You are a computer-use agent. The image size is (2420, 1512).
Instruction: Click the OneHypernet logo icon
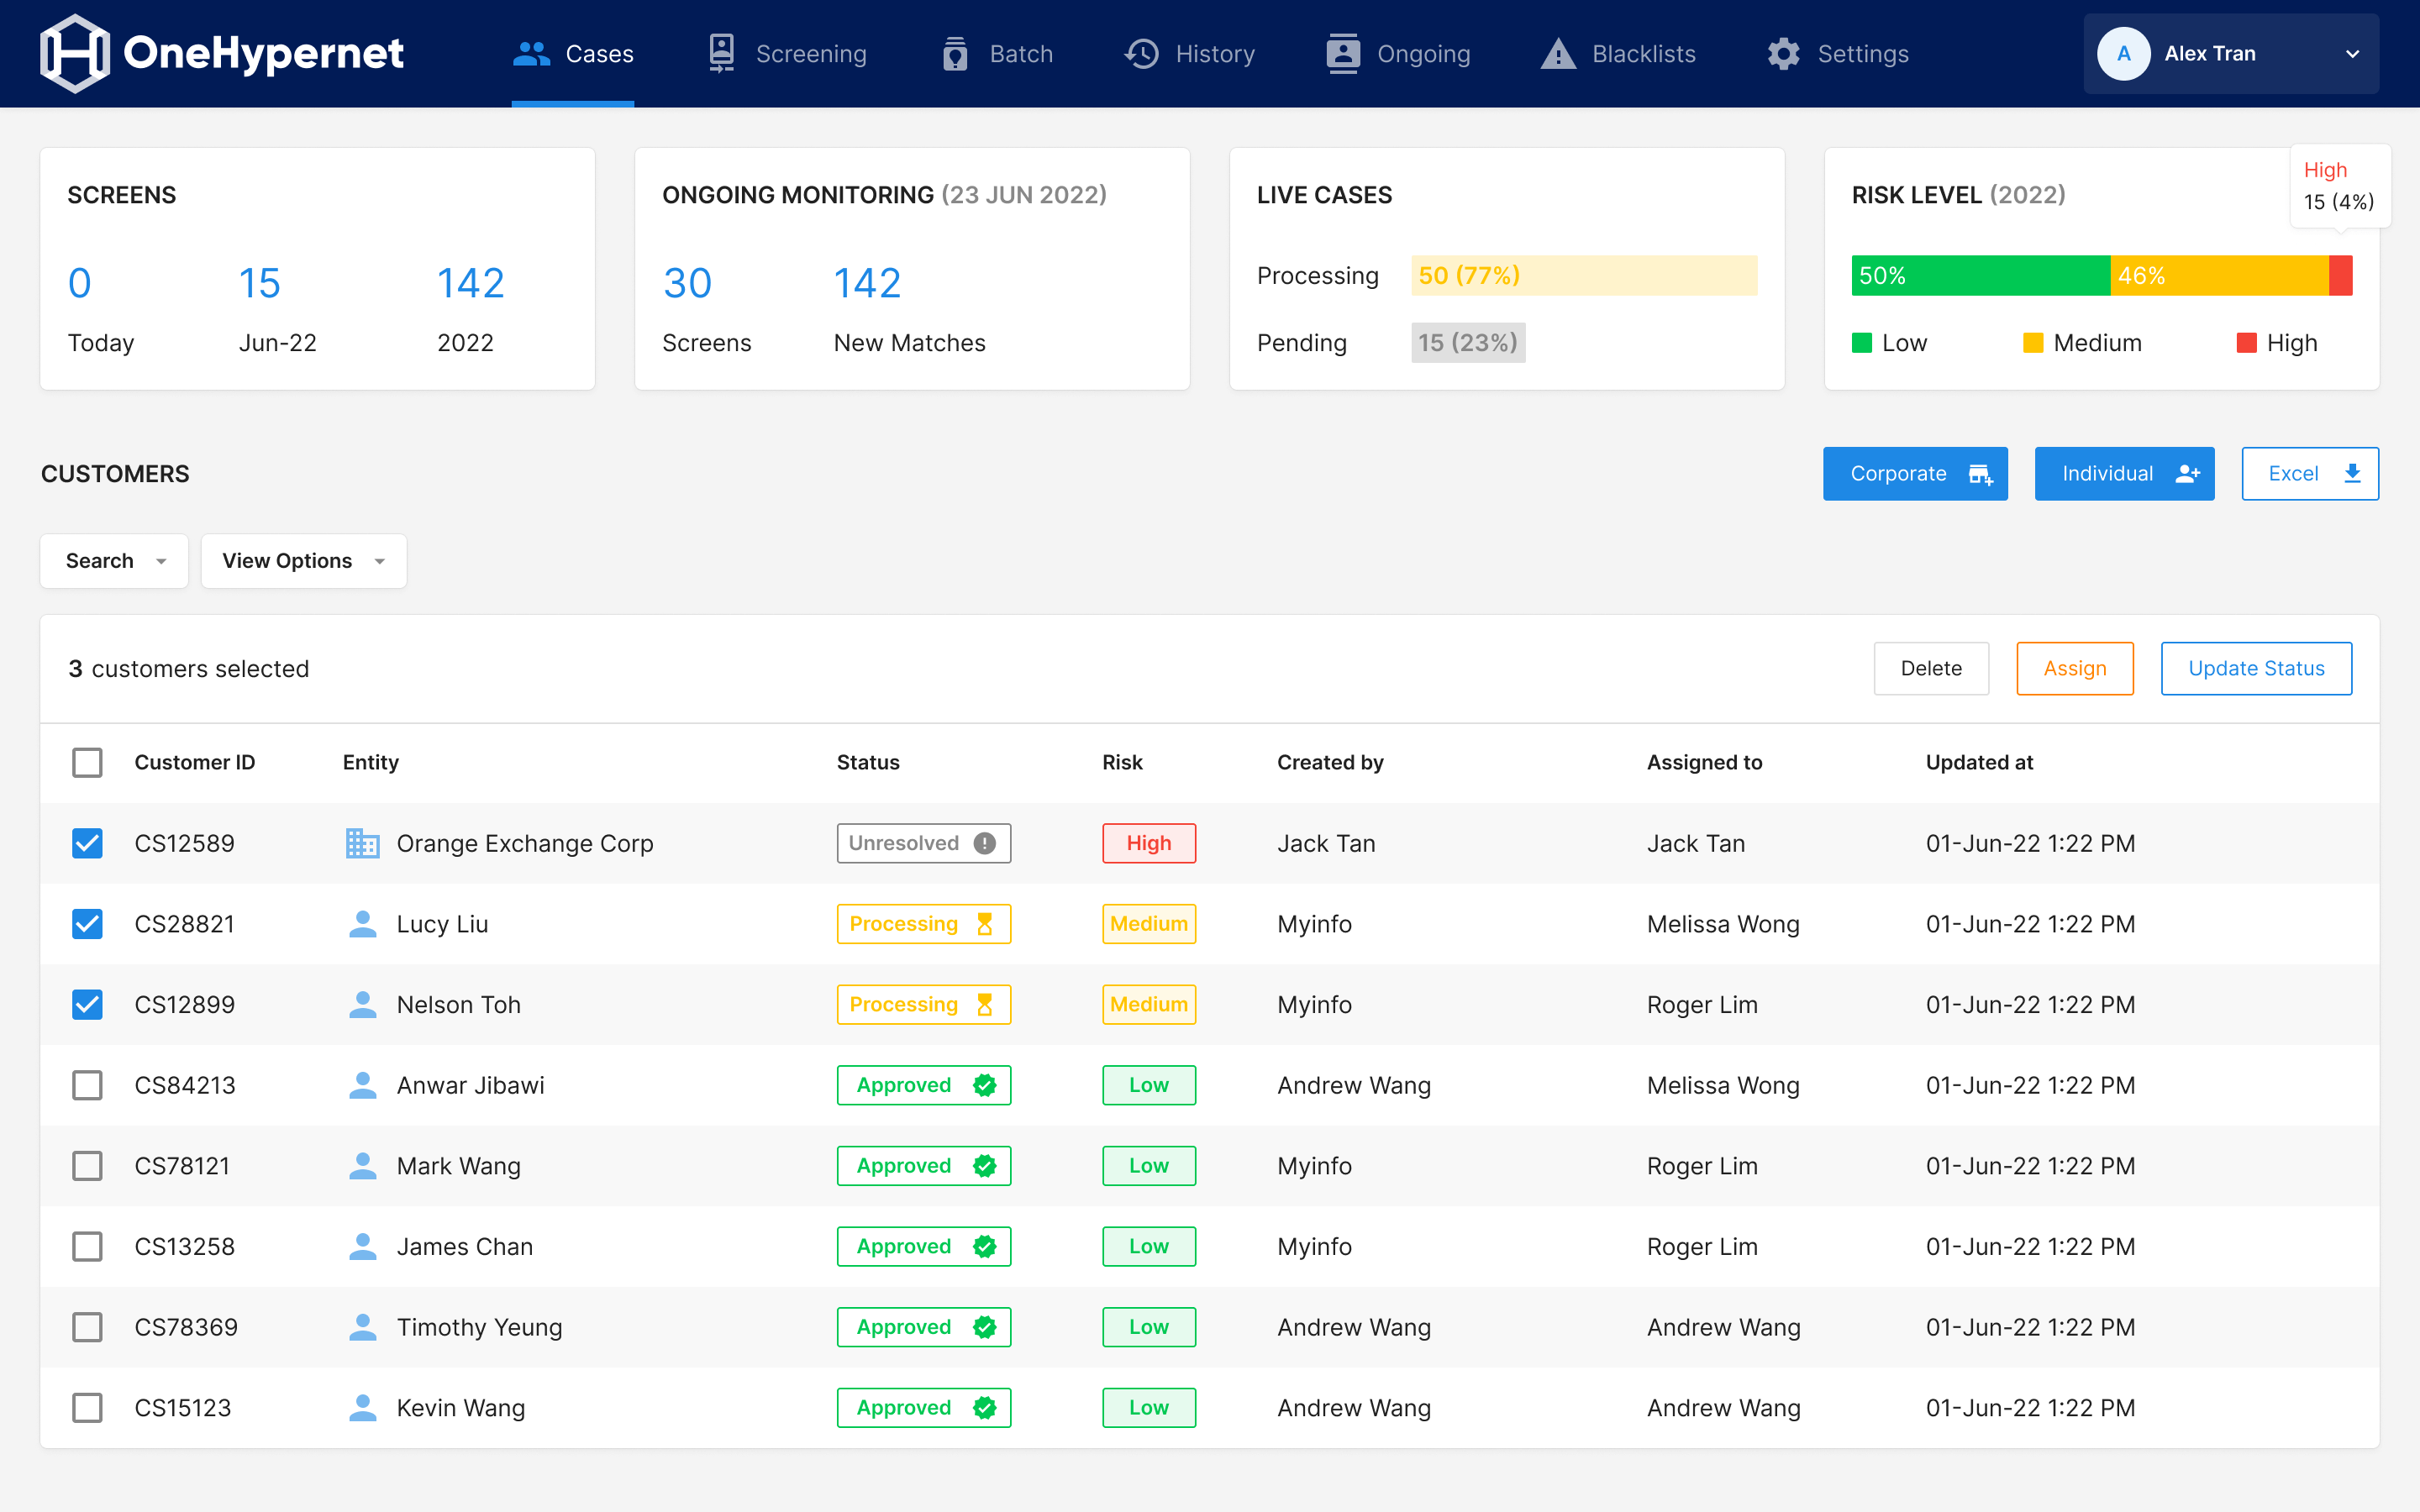coord(74,52)
